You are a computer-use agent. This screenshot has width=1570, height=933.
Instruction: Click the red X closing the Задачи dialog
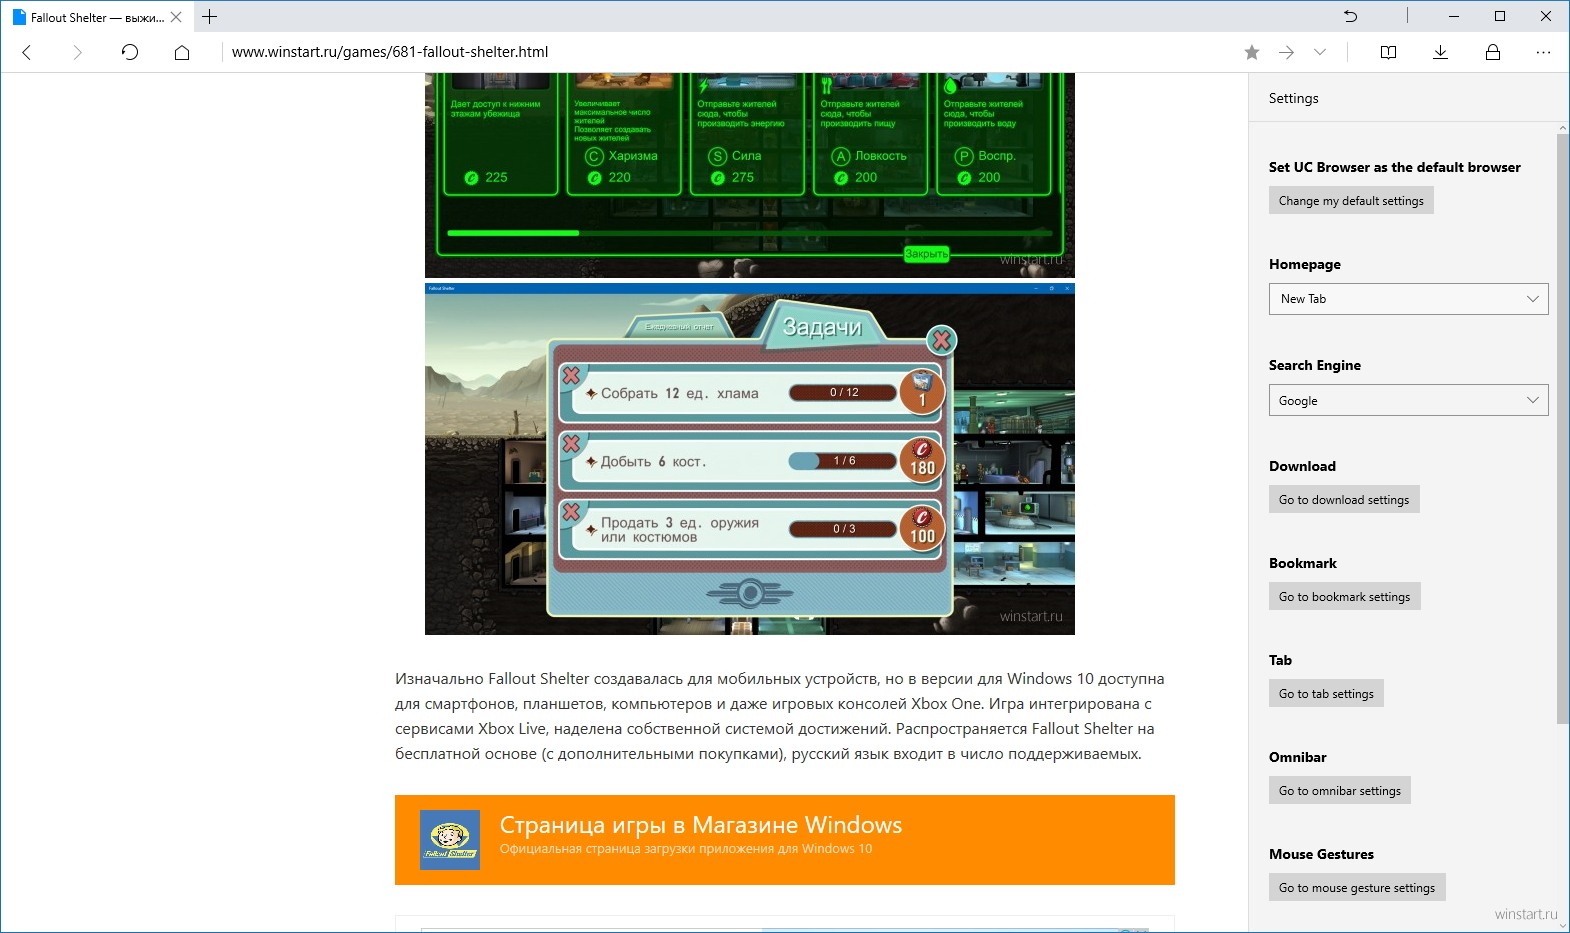pyautogui.click(x=941, y=341)
